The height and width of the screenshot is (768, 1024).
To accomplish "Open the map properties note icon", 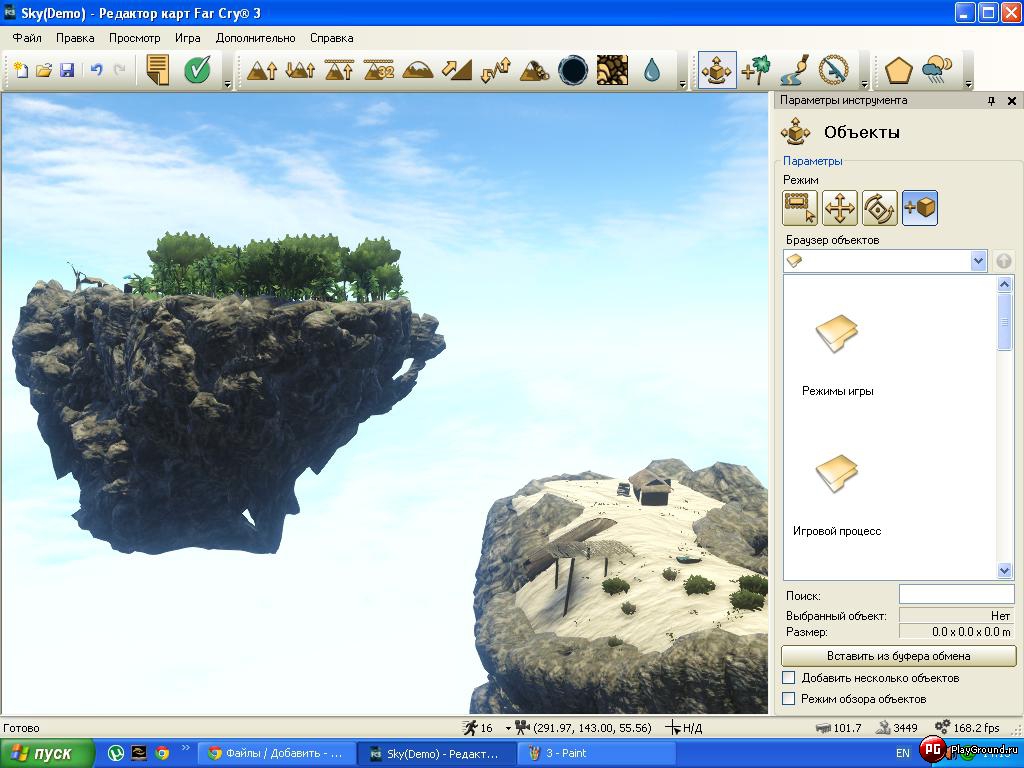I will 157,70.
